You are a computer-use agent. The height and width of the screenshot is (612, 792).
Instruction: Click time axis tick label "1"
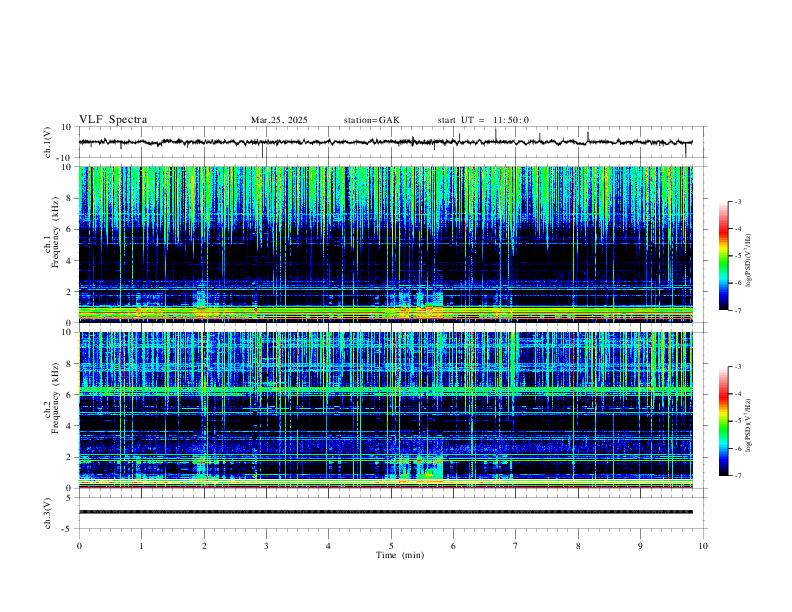(x=141, y=546)
